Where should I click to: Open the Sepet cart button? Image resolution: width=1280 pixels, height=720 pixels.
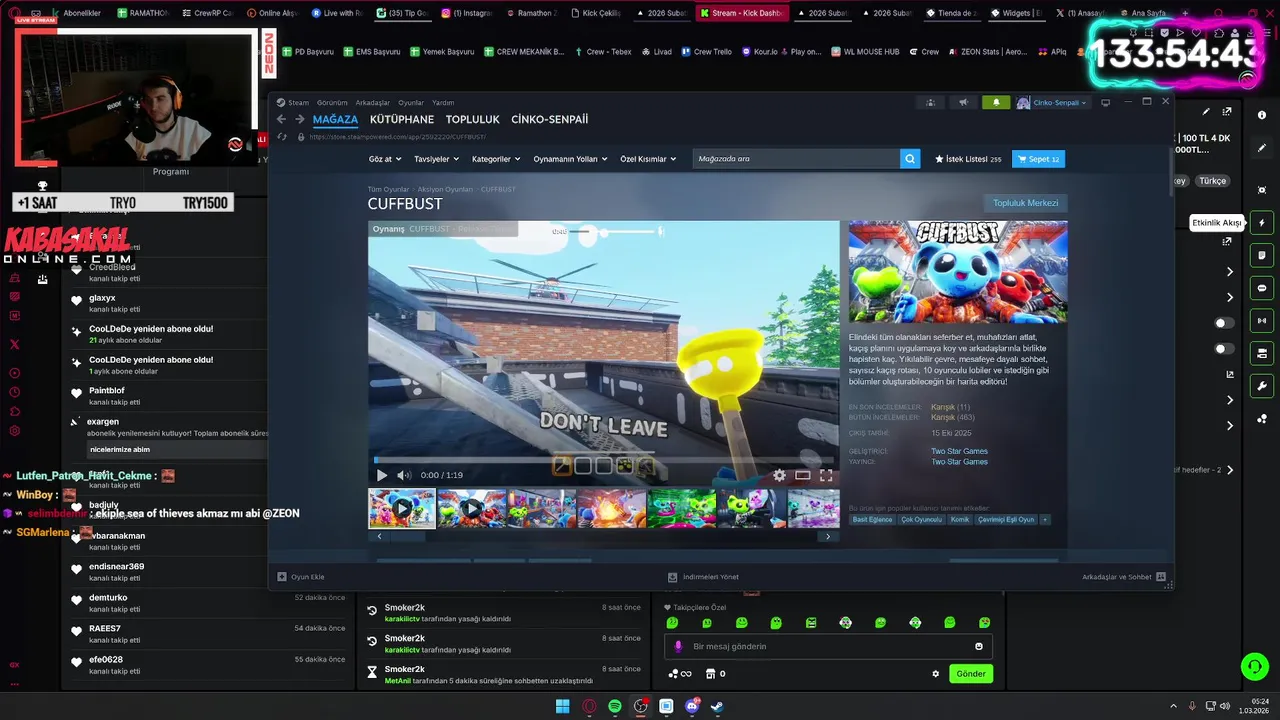pos(1039,159)
